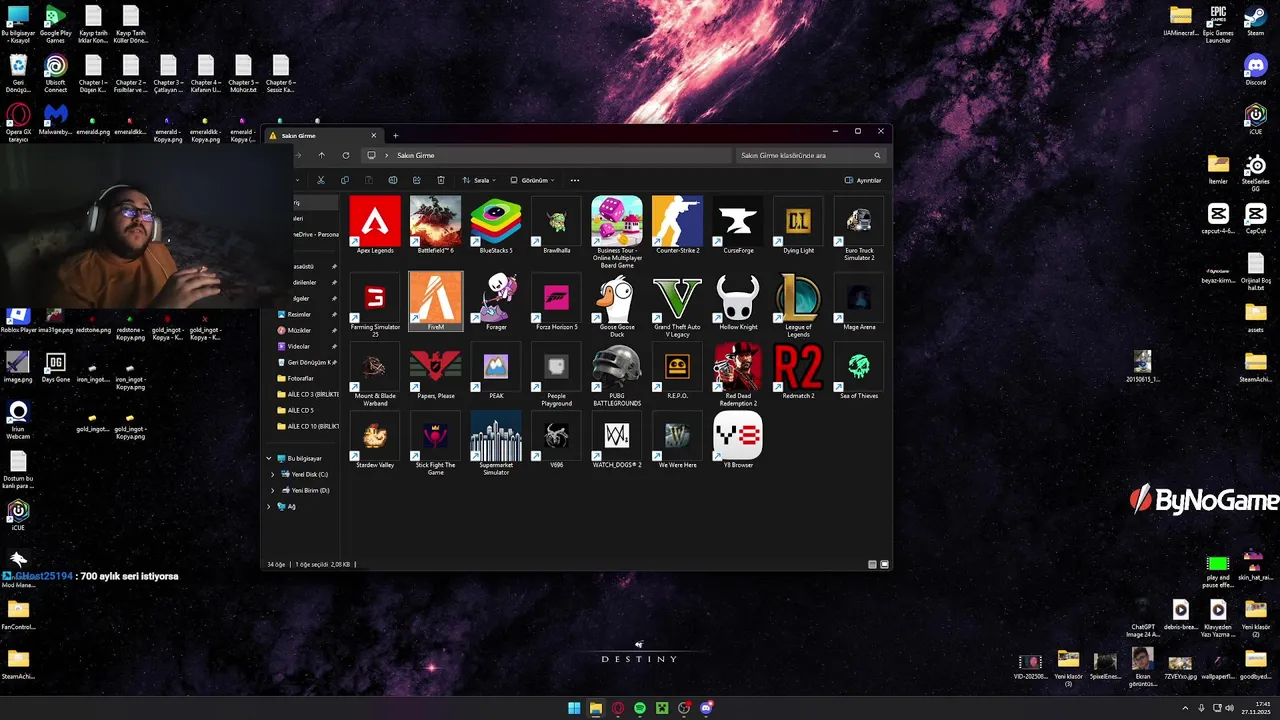The image size is (1280, 720).
Task: Select the CurseForge shortcut
Action: (738, 226)
